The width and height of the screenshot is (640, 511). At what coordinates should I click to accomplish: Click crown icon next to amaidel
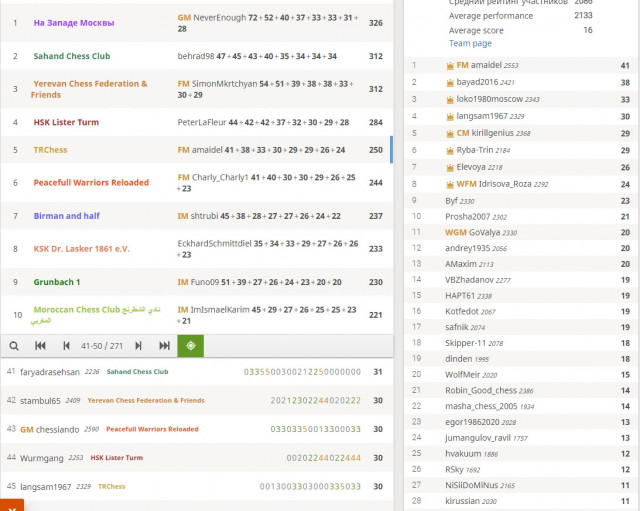pyautogui.click(x=450, y=66)
